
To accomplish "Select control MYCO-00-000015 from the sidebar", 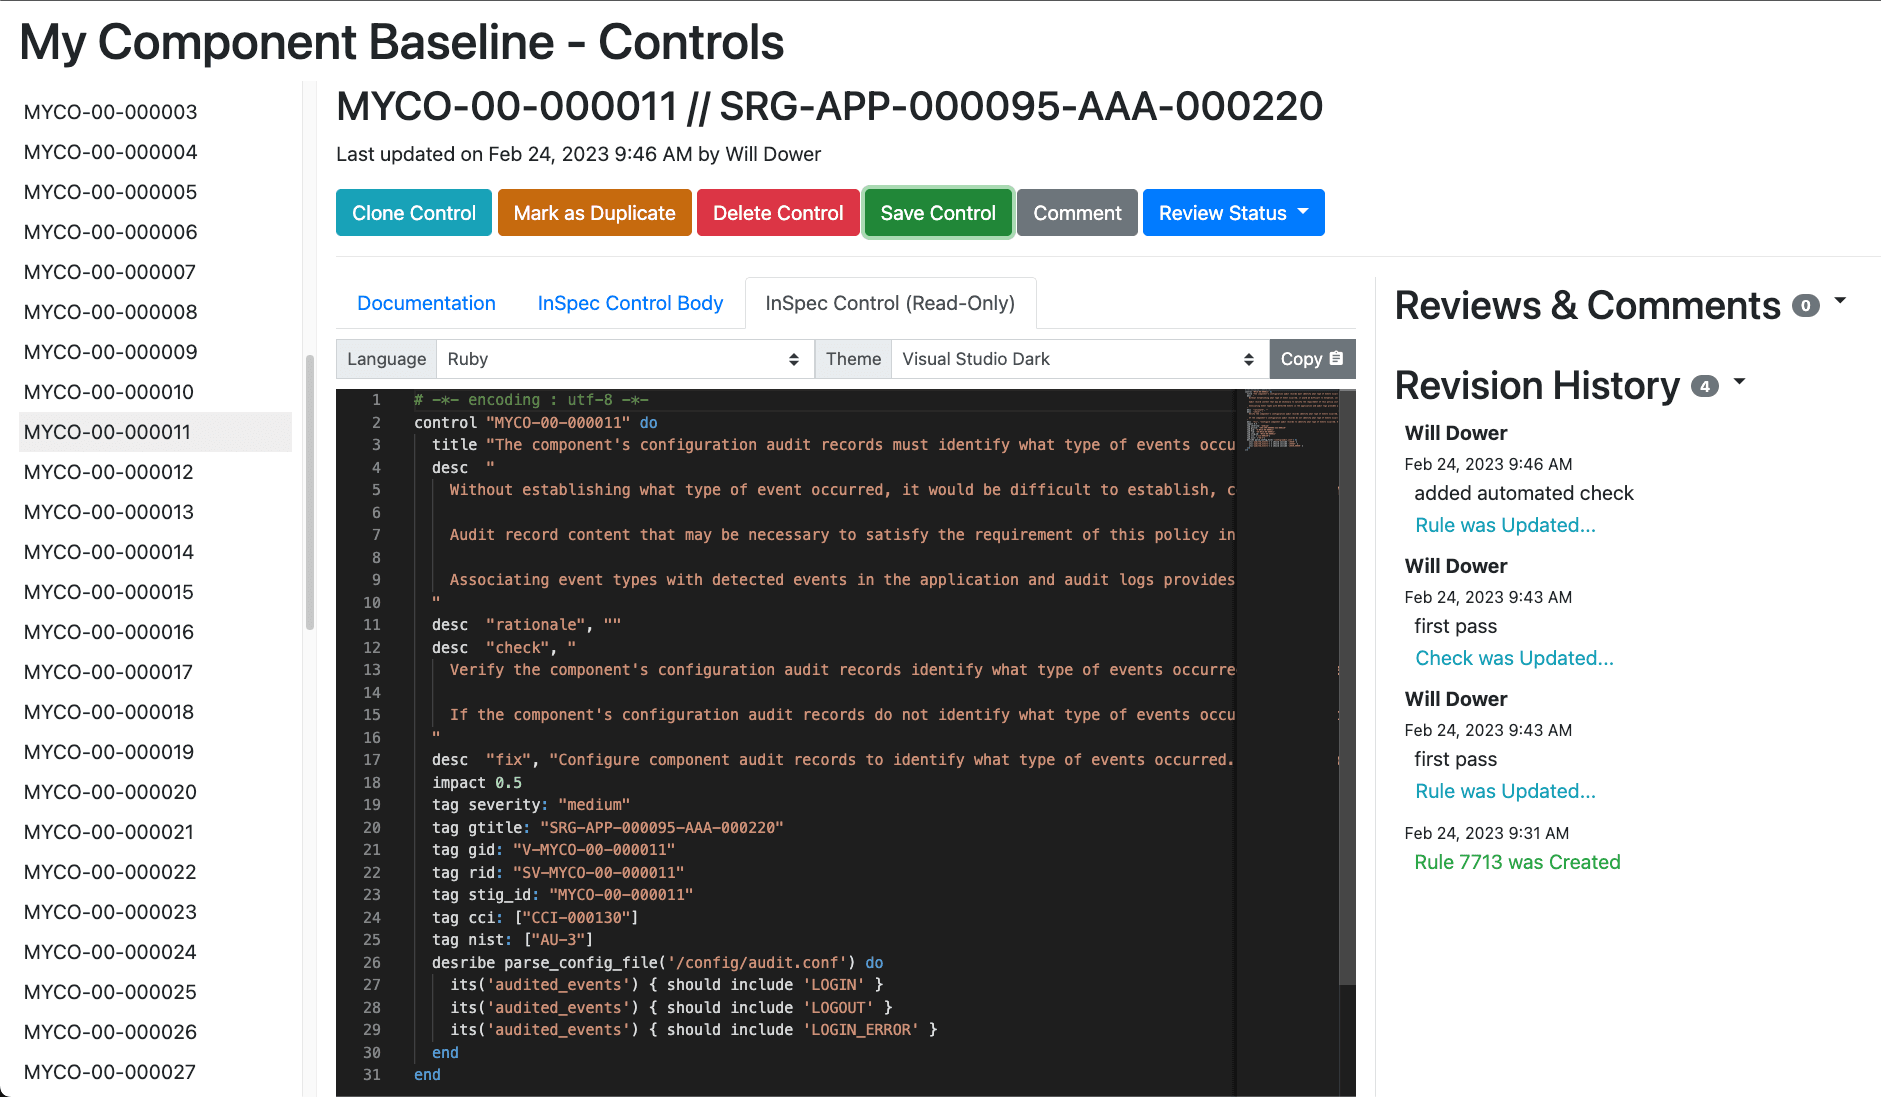I will (x=109, y=591).
